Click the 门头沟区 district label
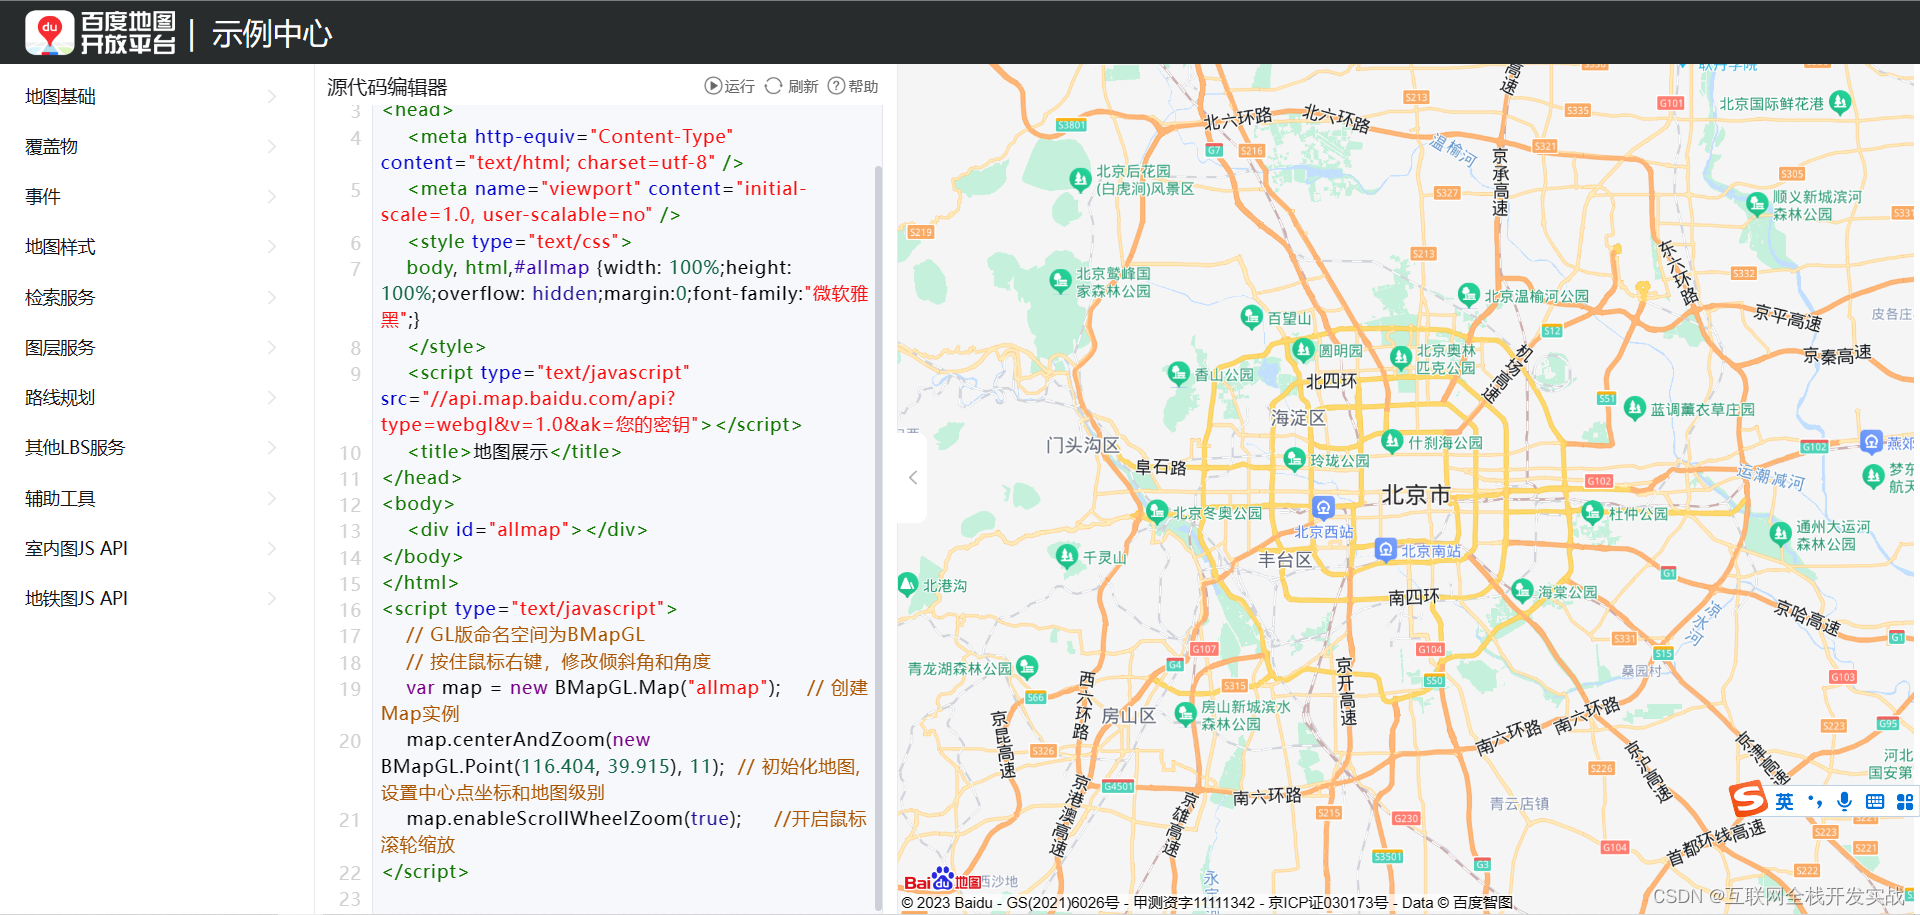1920x915 pixels. [1083, 445]
